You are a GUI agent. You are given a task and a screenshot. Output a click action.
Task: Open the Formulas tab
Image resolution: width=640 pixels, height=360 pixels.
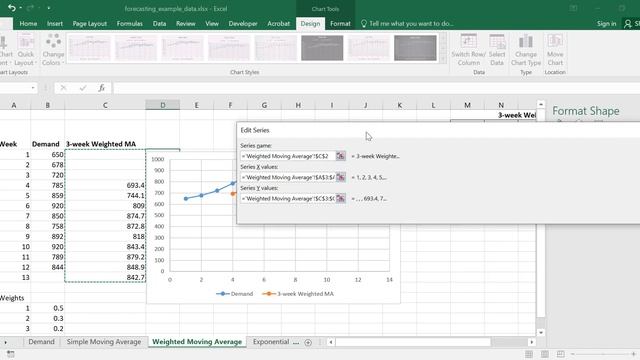coord(129,24)
